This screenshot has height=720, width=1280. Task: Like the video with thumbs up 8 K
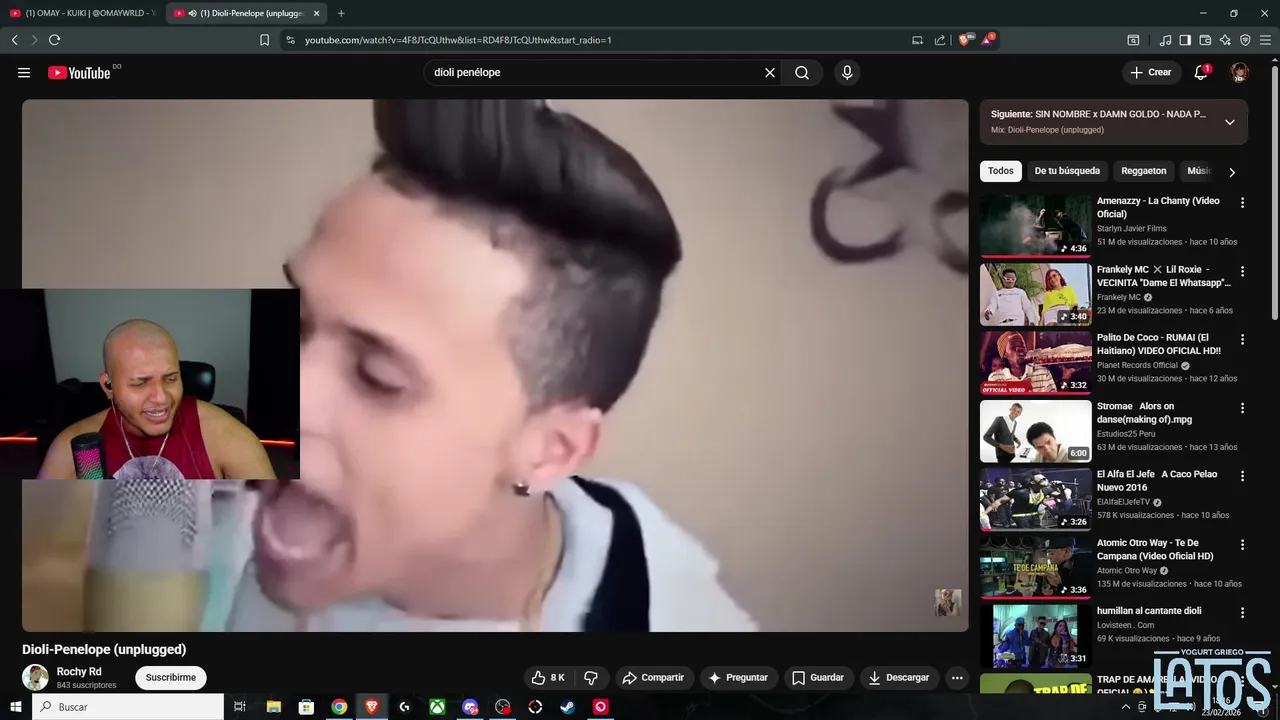548,678
